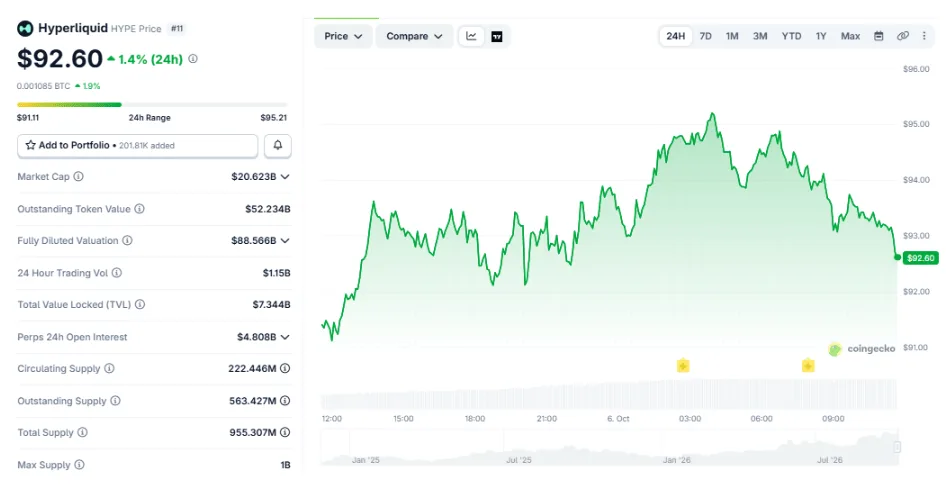Click the price alert bell icon

coord(278,145)
